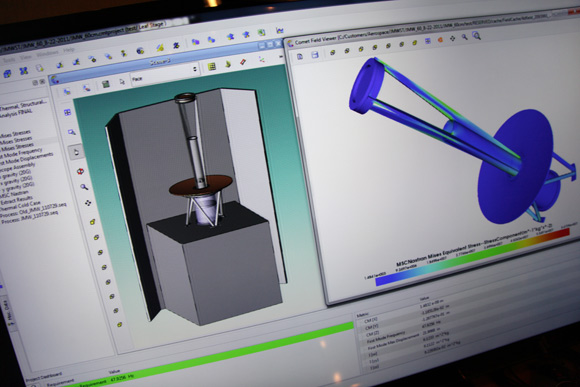The image size is (580, 387).
Task: Open the Windows menu
Action: tap(47, 54)
